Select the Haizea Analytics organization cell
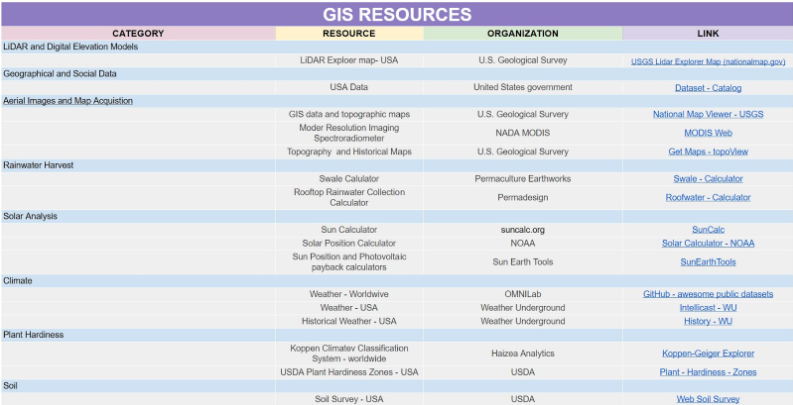 coord(523,353)
